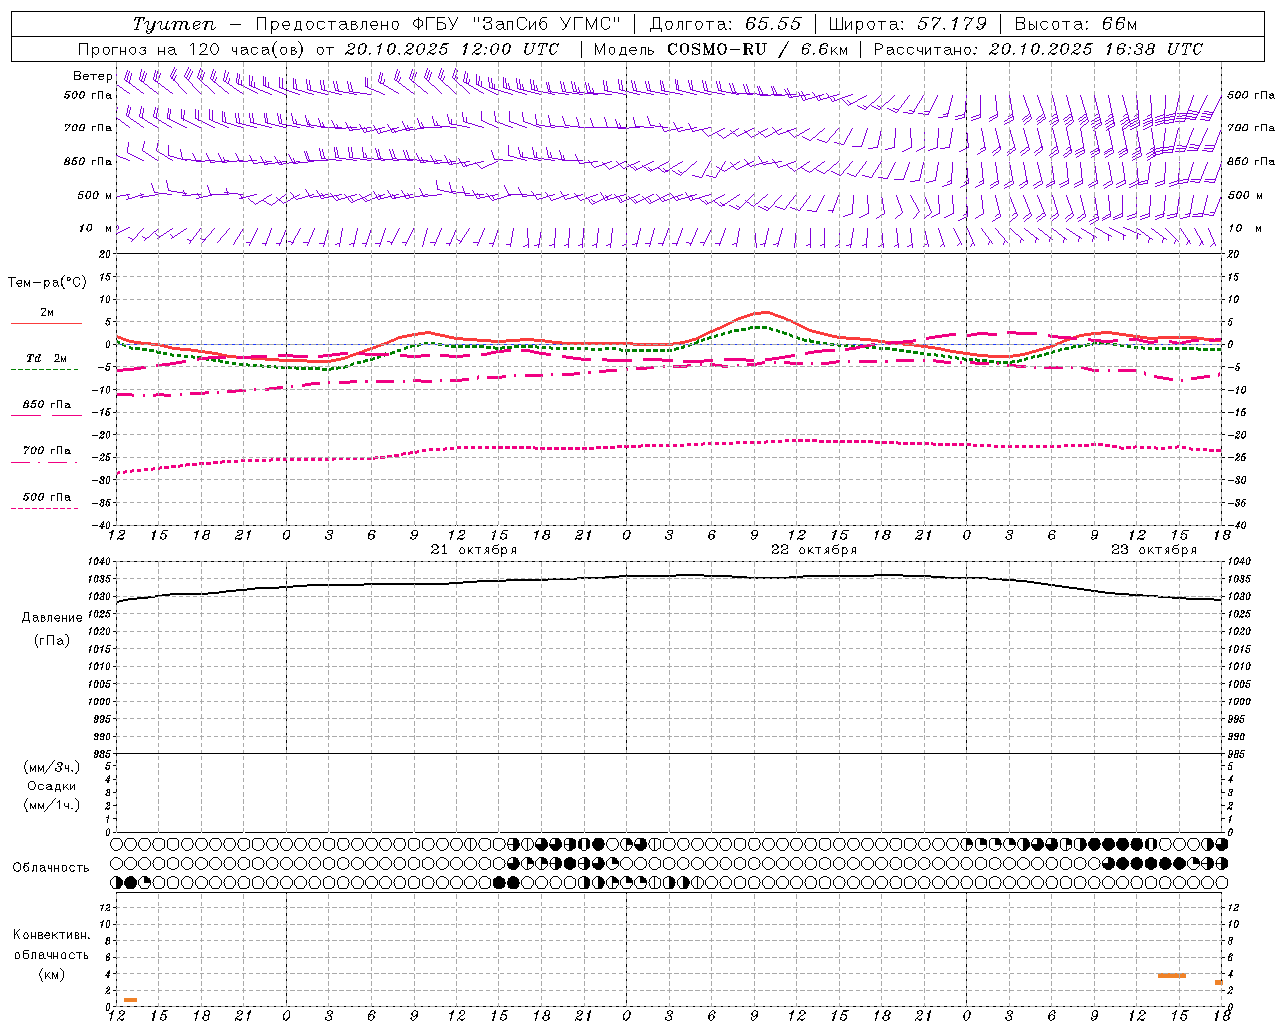Image resolution: width=1280 pixels, height=1024 pixels.
Task: Select the "21 октября" date label
Action: click(x=474, y=550)
